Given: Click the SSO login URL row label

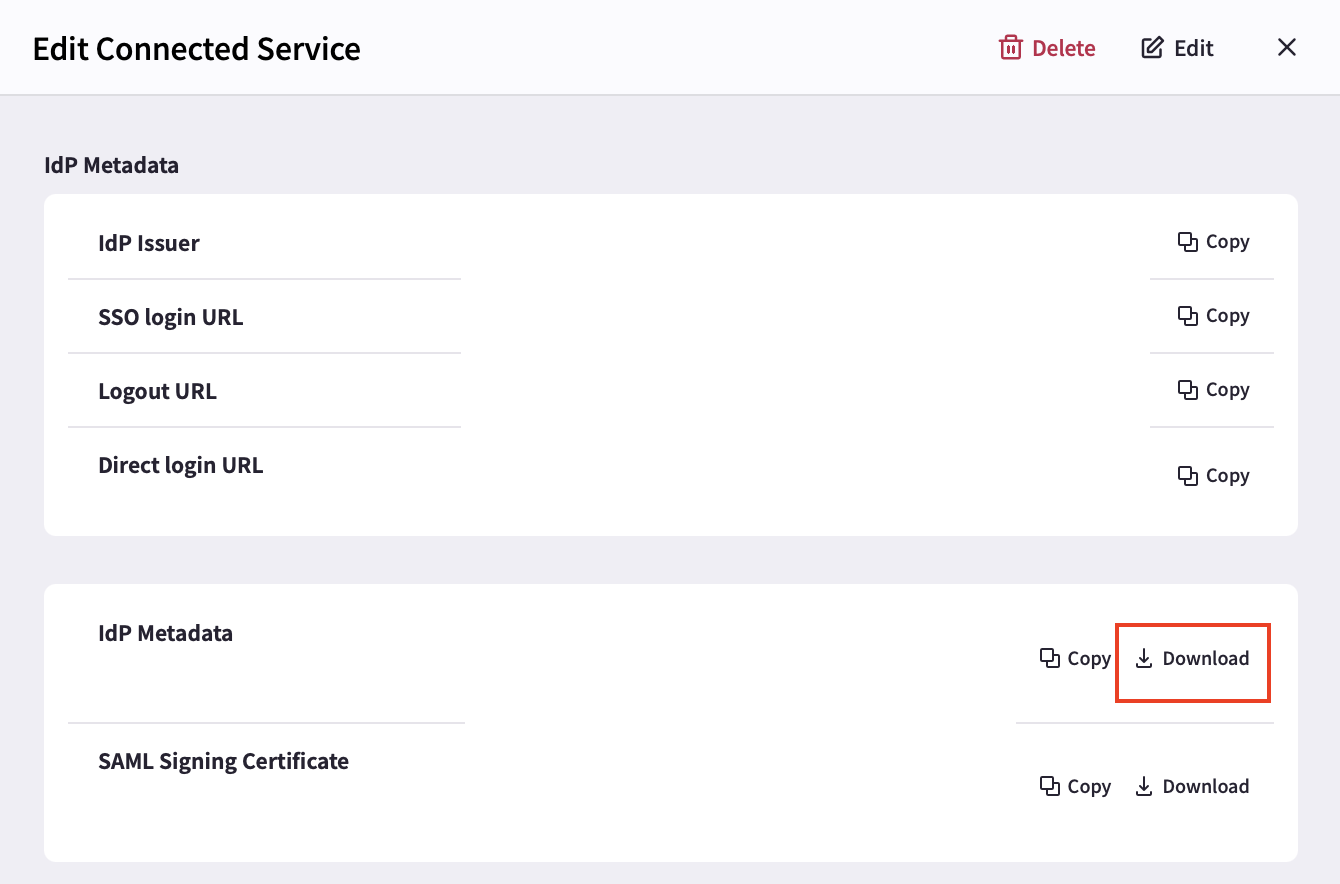Looking at the screenshot, I should (171, 317).
